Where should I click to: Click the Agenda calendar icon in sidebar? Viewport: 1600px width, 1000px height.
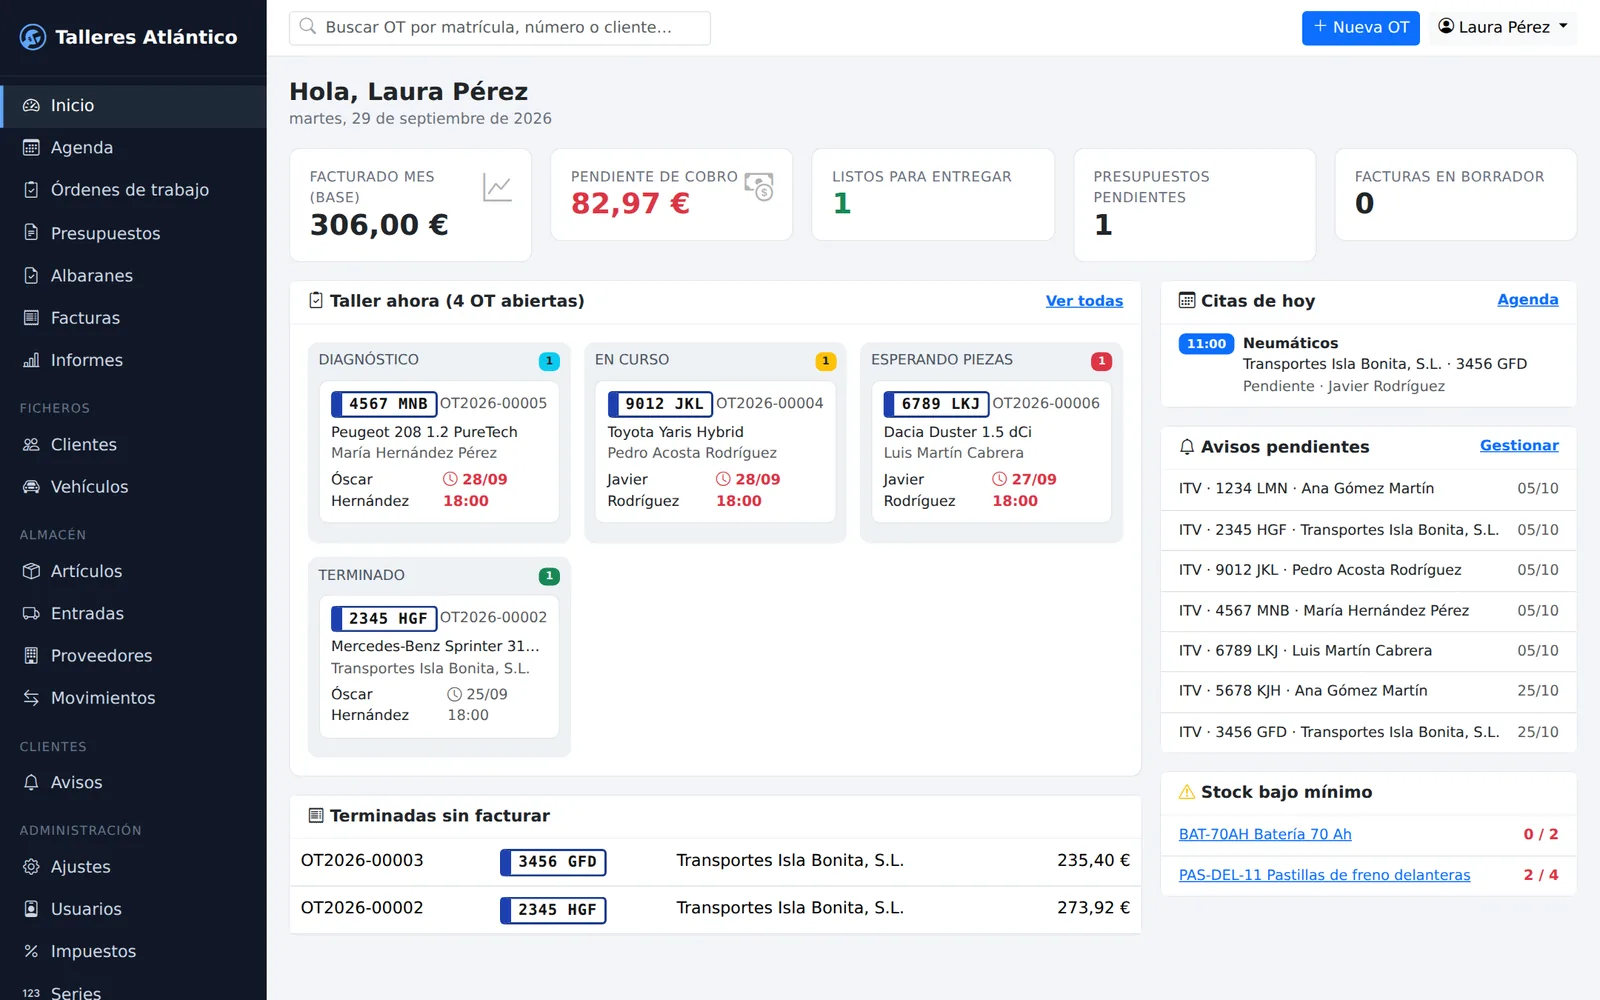[x=31, y=147]
